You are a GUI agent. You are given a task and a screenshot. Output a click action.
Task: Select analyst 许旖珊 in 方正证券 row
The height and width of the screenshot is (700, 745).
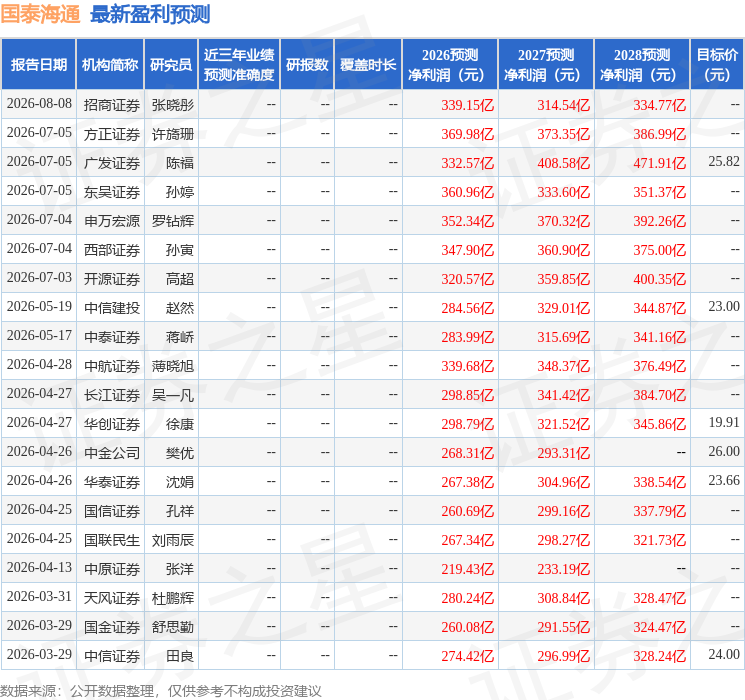172,134
